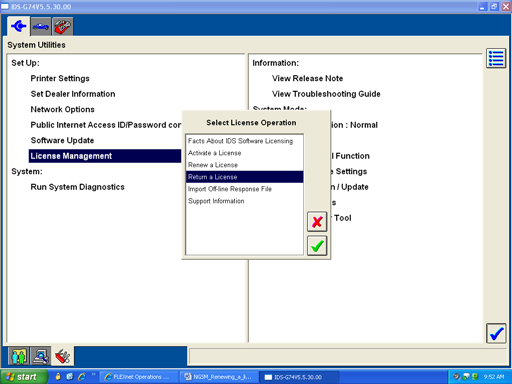This screenshot has width=512, height=384.
Task: Run System Diagnostics
Action: (x=77, y=187)
